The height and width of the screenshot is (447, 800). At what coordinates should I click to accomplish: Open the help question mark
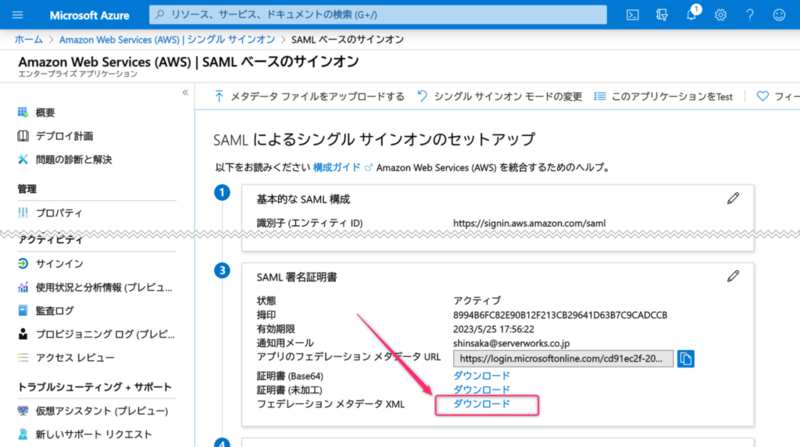click(x=749, y=15)
